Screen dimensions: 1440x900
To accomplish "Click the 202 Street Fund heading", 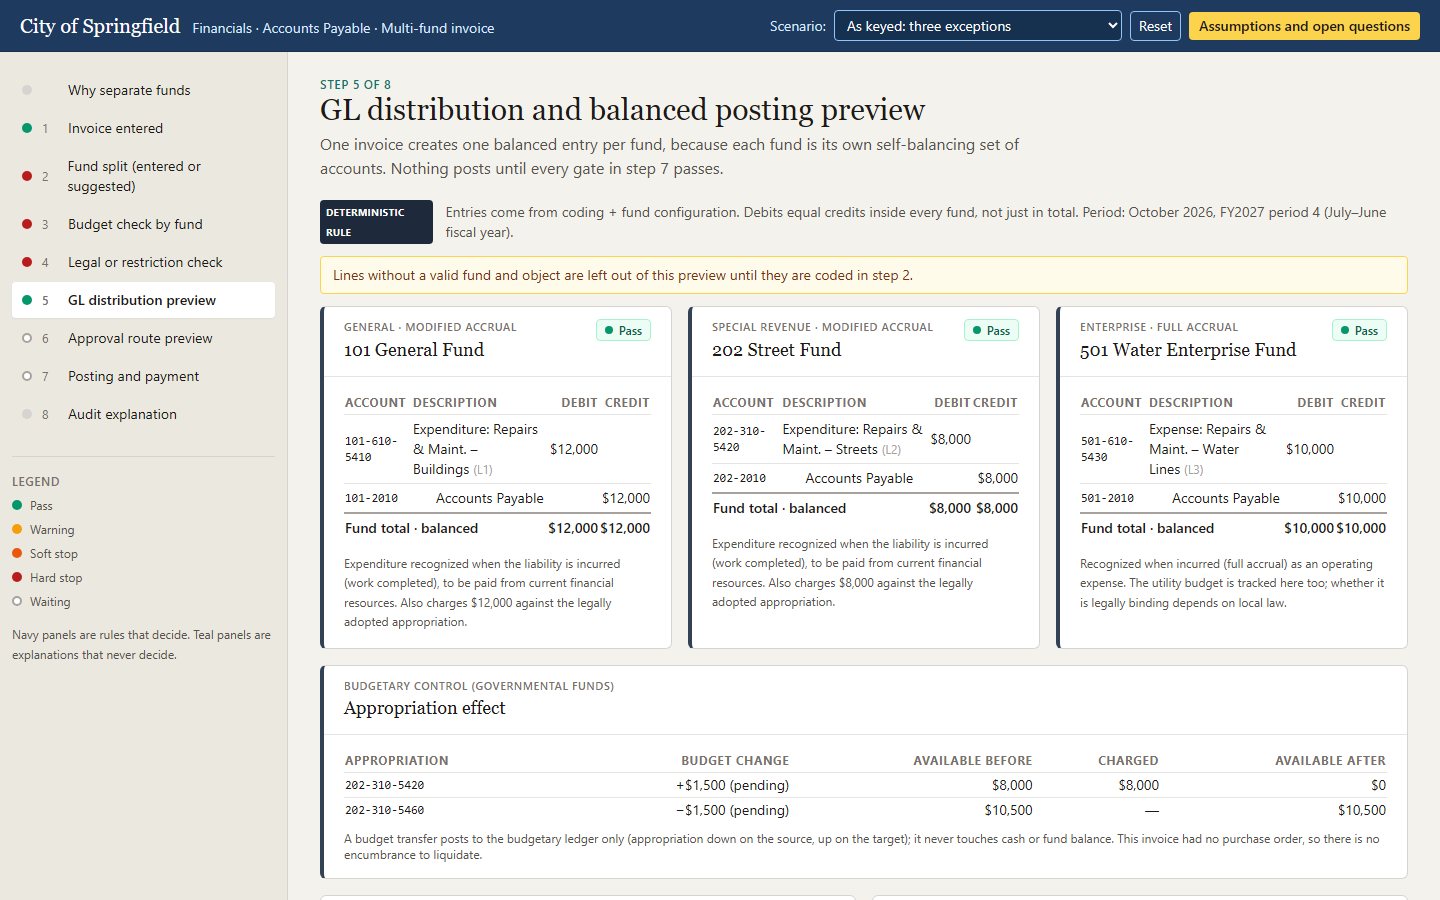I will [x=776, y=350].
